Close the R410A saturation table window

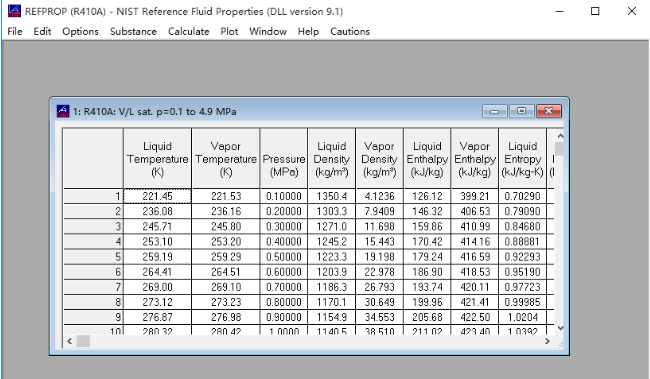tap(549, 111)
